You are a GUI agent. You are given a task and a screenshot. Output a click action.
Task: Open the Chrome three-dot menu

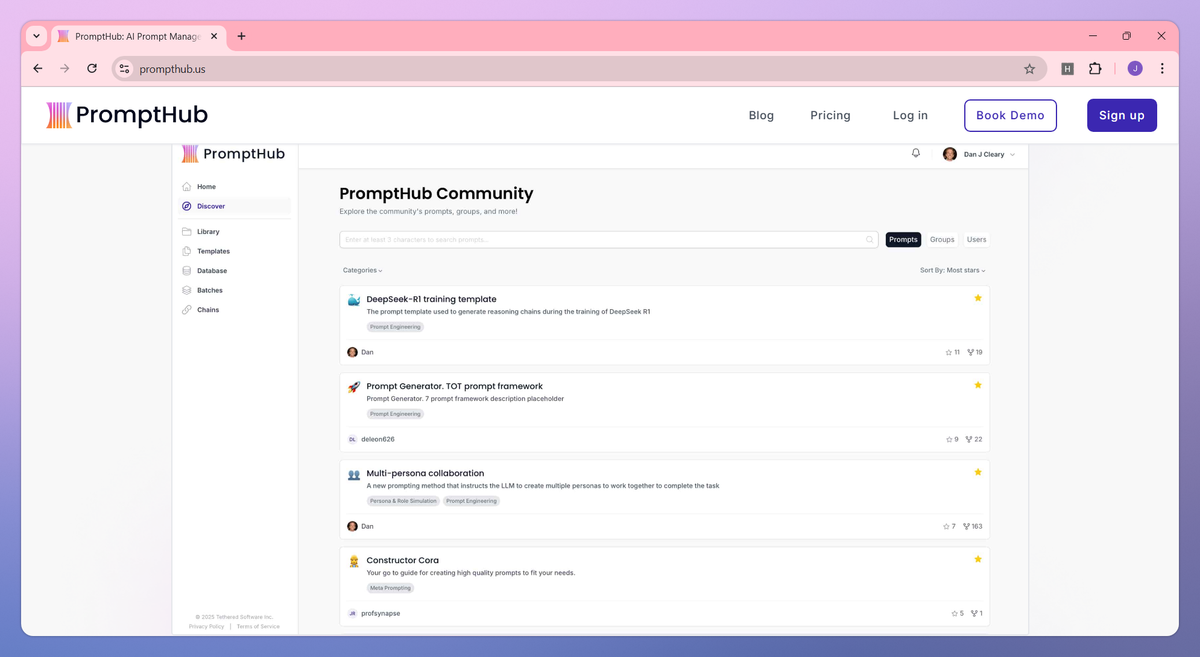(x=1162, y=69)
